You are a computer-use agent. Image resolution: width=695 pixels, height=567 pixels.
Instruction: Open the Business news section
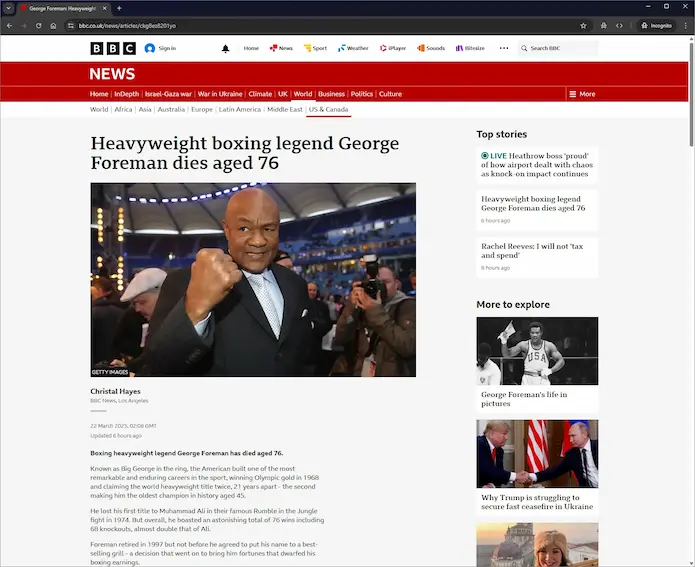pos(331,94)
